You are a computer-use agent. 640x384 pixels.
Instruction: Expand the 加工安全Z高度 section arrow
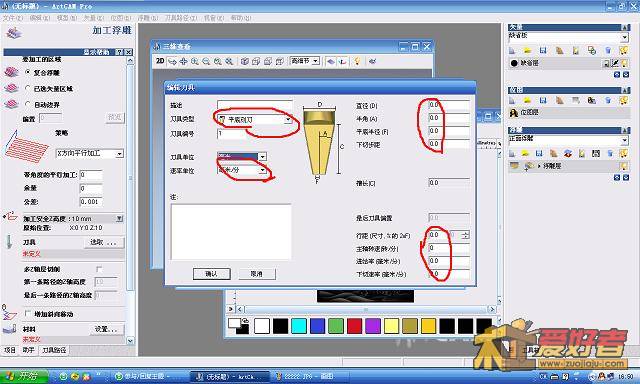tap(119, 219)
